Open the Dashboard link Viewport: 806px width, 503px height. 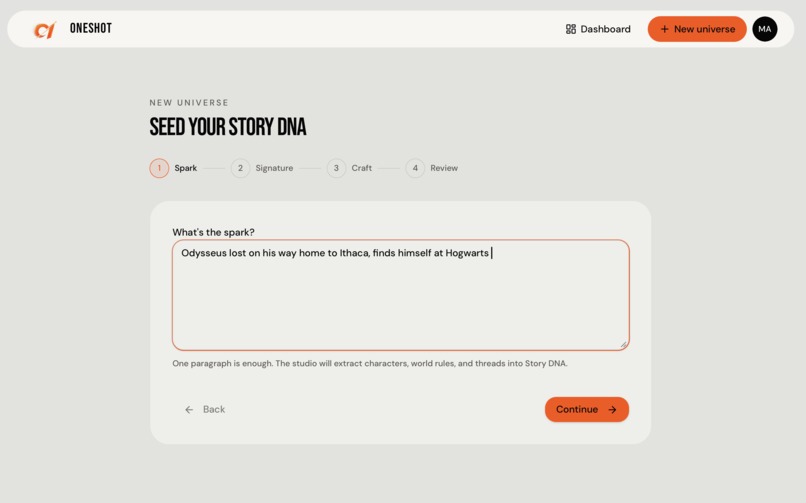[x=598, y=29]
